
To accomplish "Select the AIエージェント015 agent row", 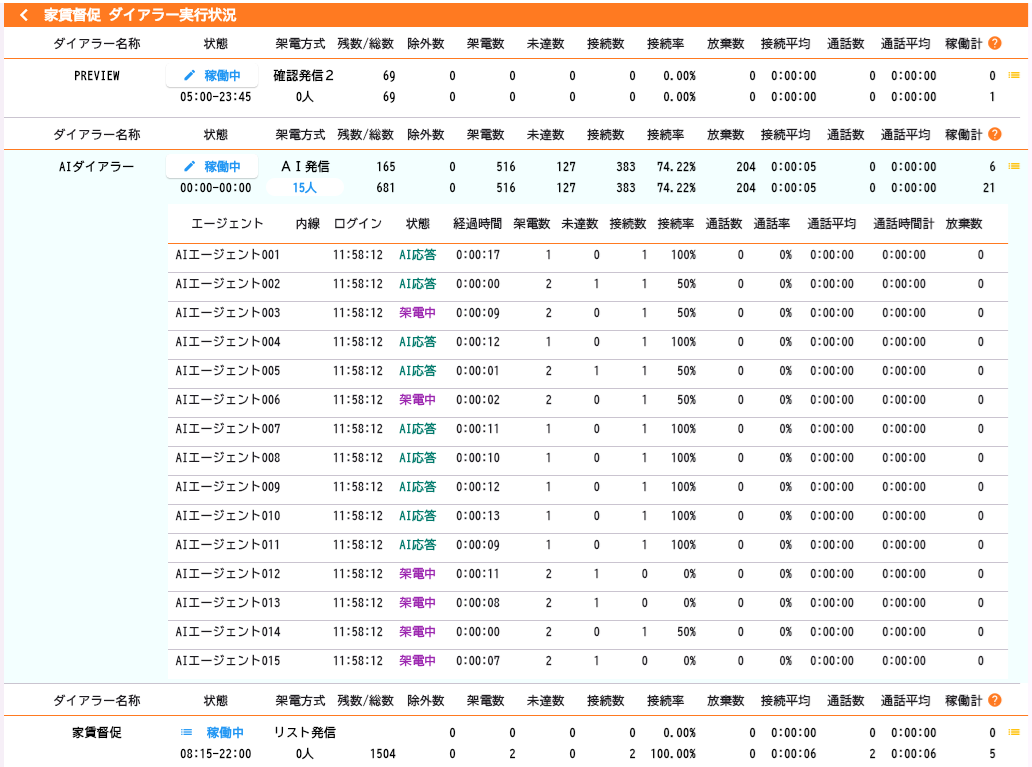I will 227,661.
